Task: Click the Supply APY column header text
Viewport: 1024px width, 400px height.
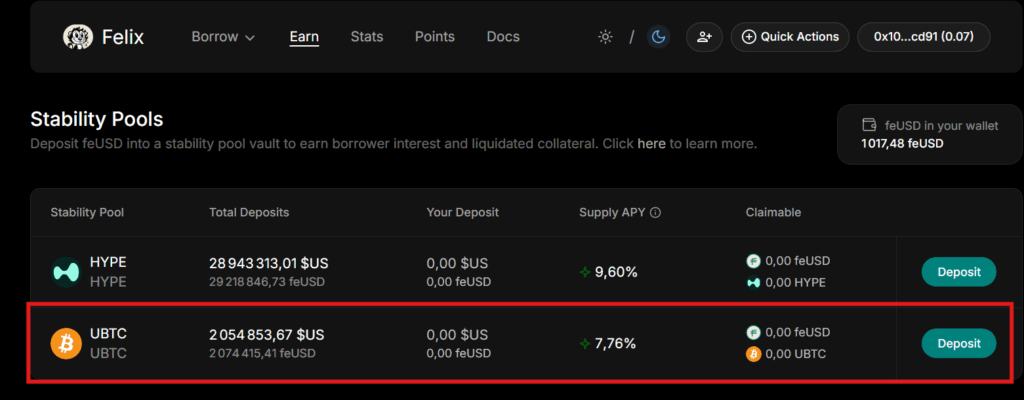Action: (x=612, y=212)
